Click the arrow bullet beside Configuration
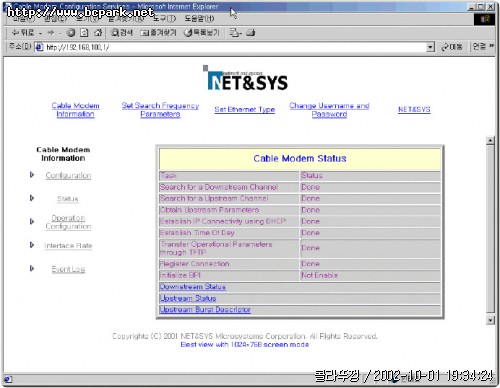Image resolution: width=500 pixels, height=388 pixels. (32, 175)
